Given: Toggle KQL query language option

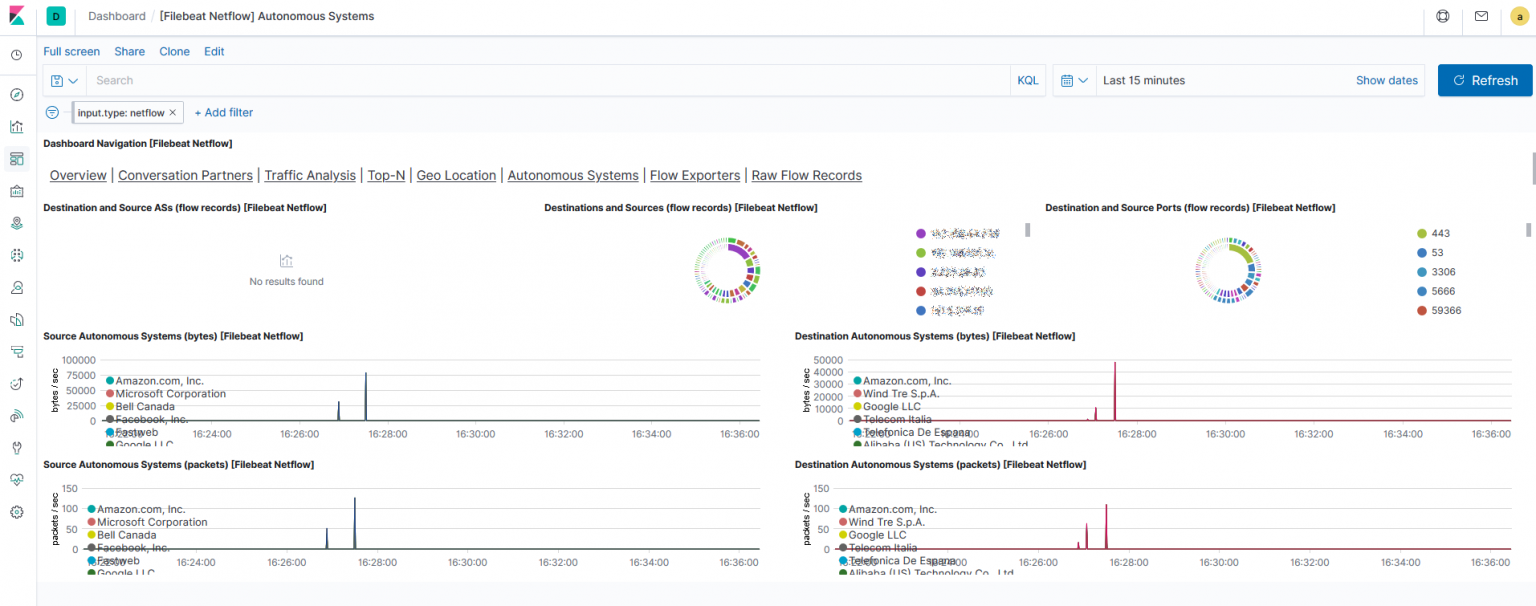Looking at the screenshot, I should tap(1027, 80).
